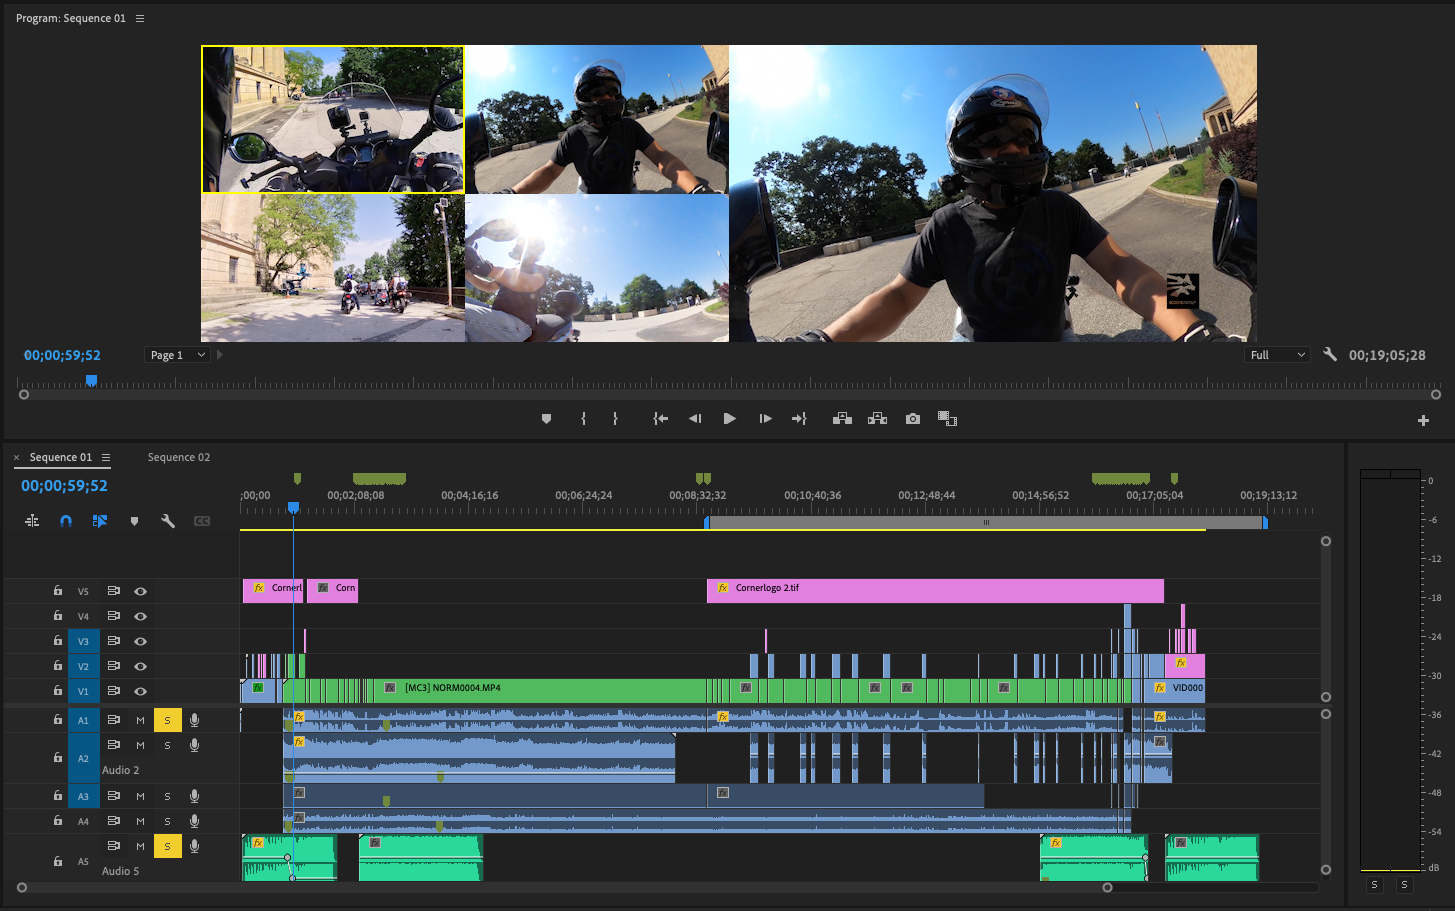Screen dimensions: 1455x911
Task: Select the Sequence 01 timeline tab
Action: tap(60, 457)
